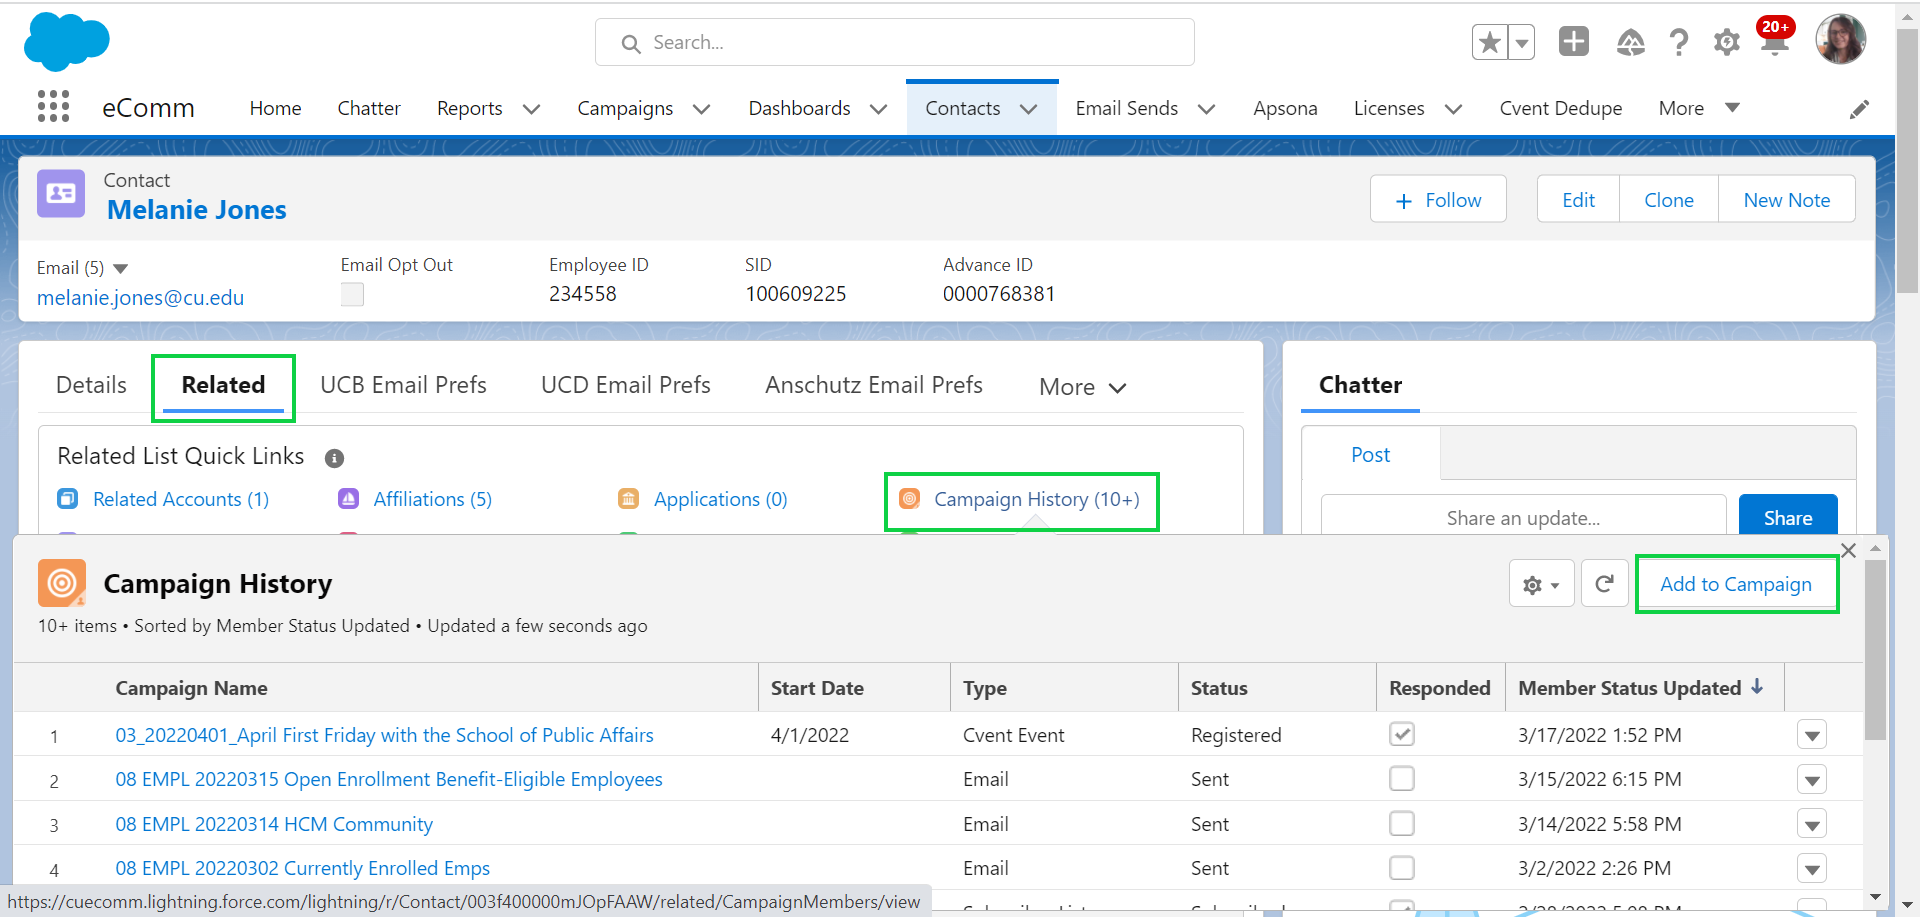Click the Campaign History panel icon
1920x917 pixels.
point(62,583)
